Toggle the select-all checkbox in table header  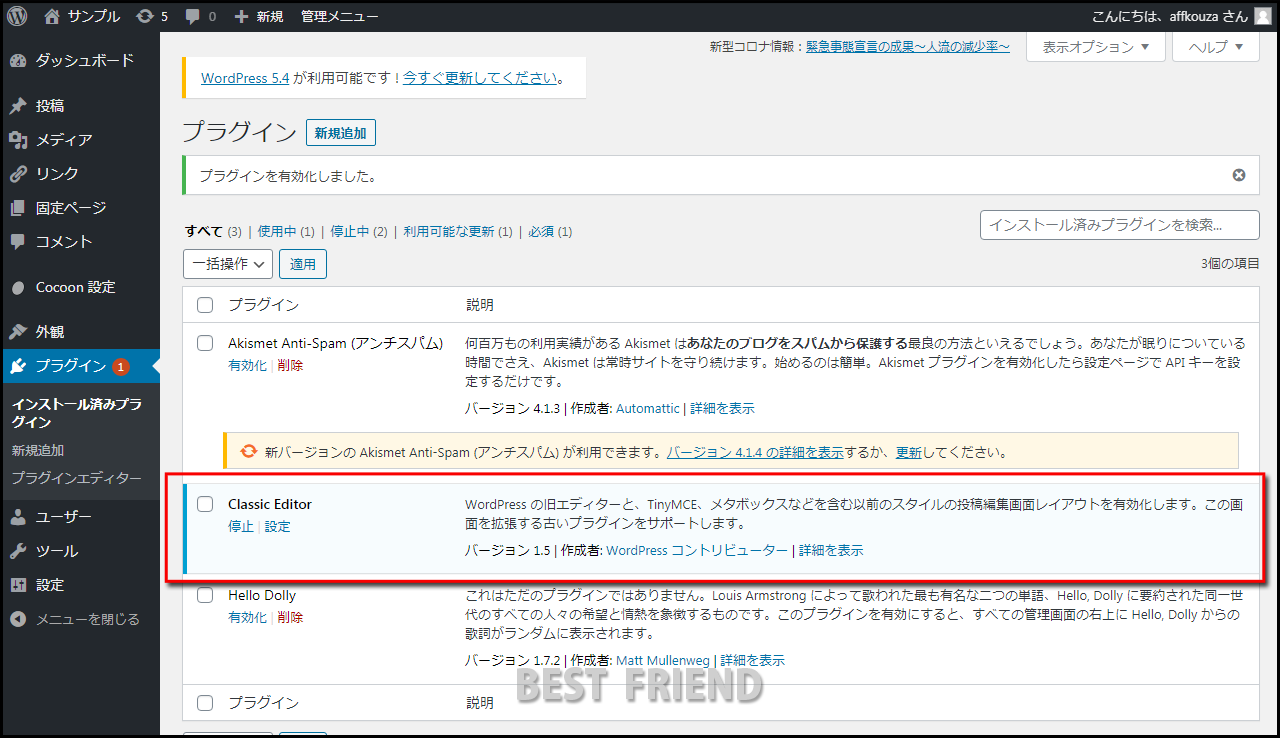point(205,305)
